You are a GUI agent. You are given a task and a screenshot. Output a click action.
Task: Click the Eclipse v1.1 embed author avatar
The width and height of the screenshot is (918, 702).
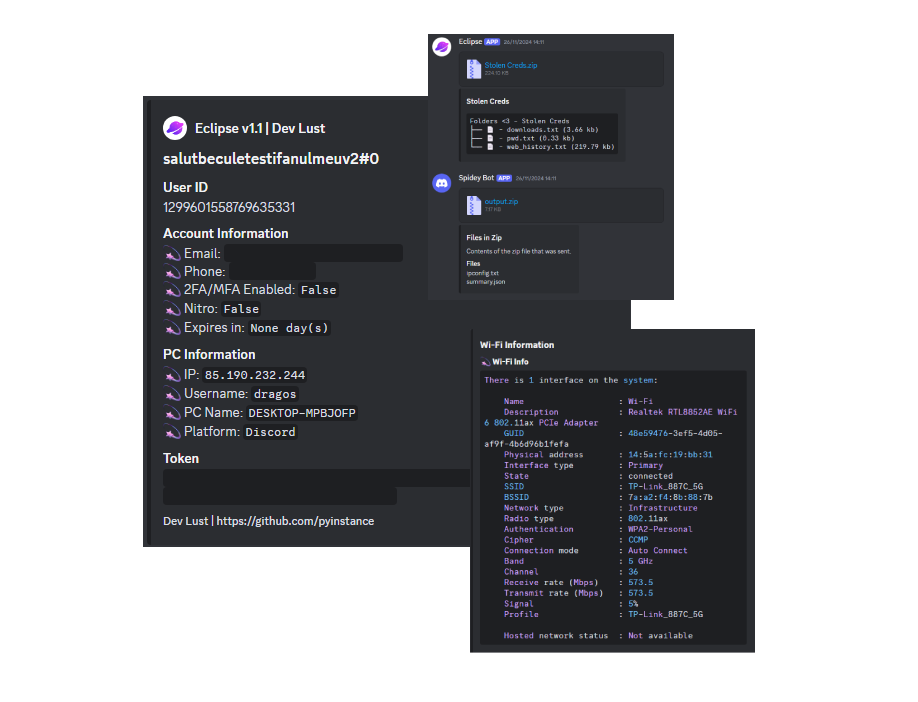(x=174, y=128)
